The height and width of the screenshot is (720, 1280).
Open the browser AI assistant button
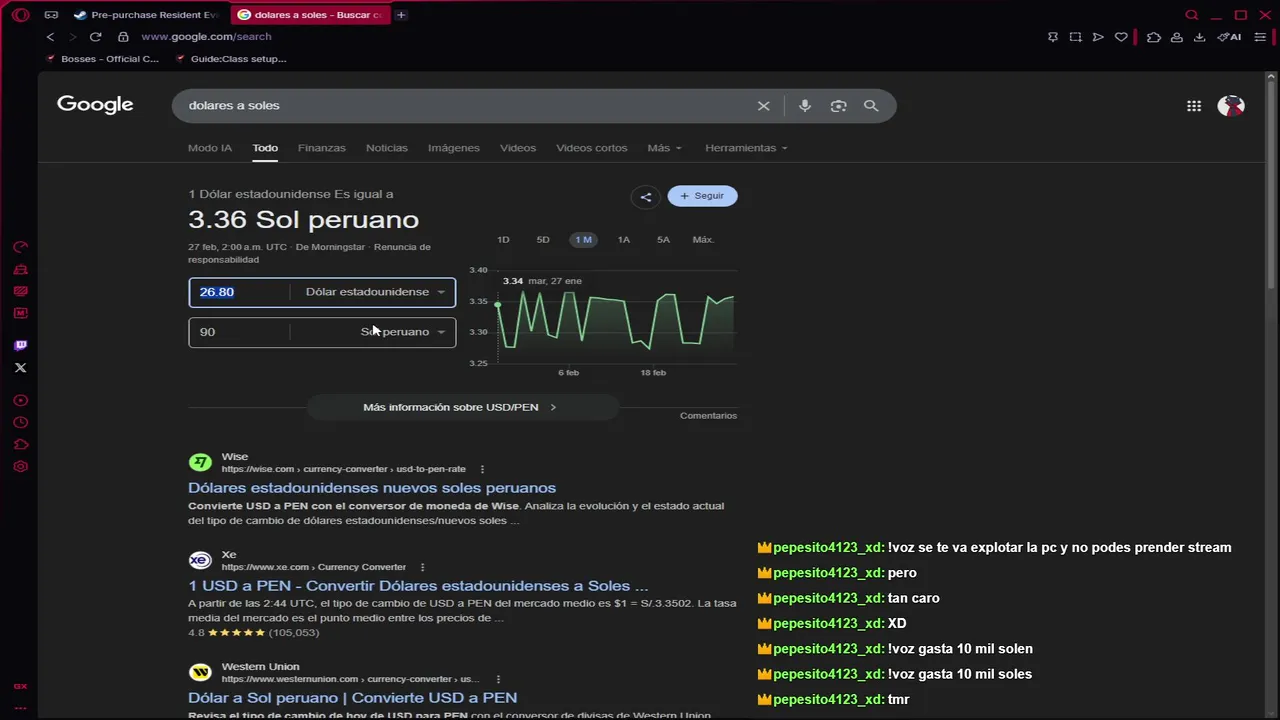pos(1230,37)
